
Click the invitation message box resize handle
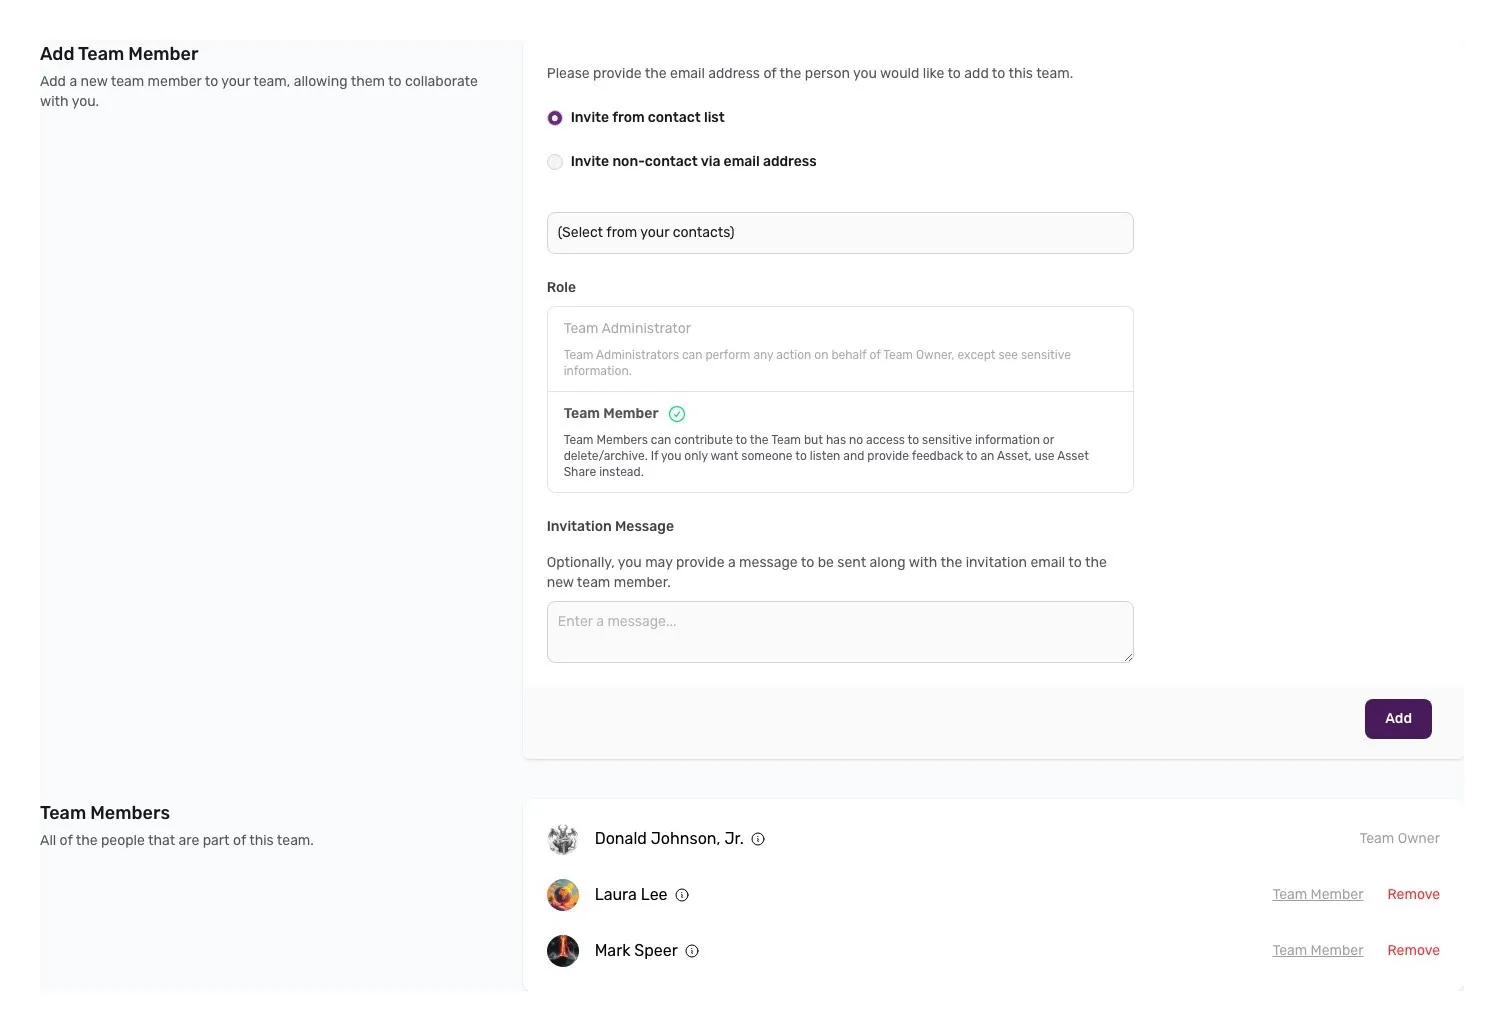pyautogui.click(x=1128, y=657)
